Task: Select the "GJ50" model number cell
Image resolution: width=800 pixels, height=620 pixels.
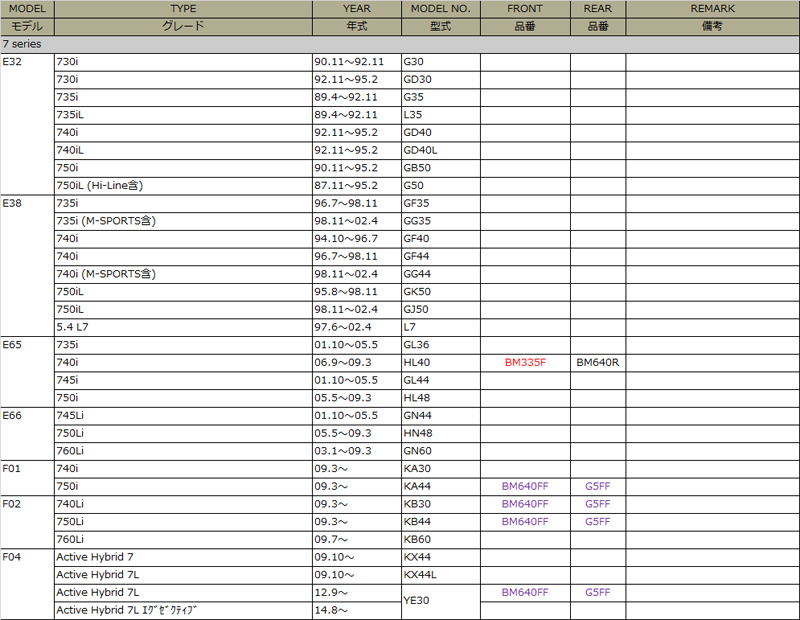Action: coord(441,309)
